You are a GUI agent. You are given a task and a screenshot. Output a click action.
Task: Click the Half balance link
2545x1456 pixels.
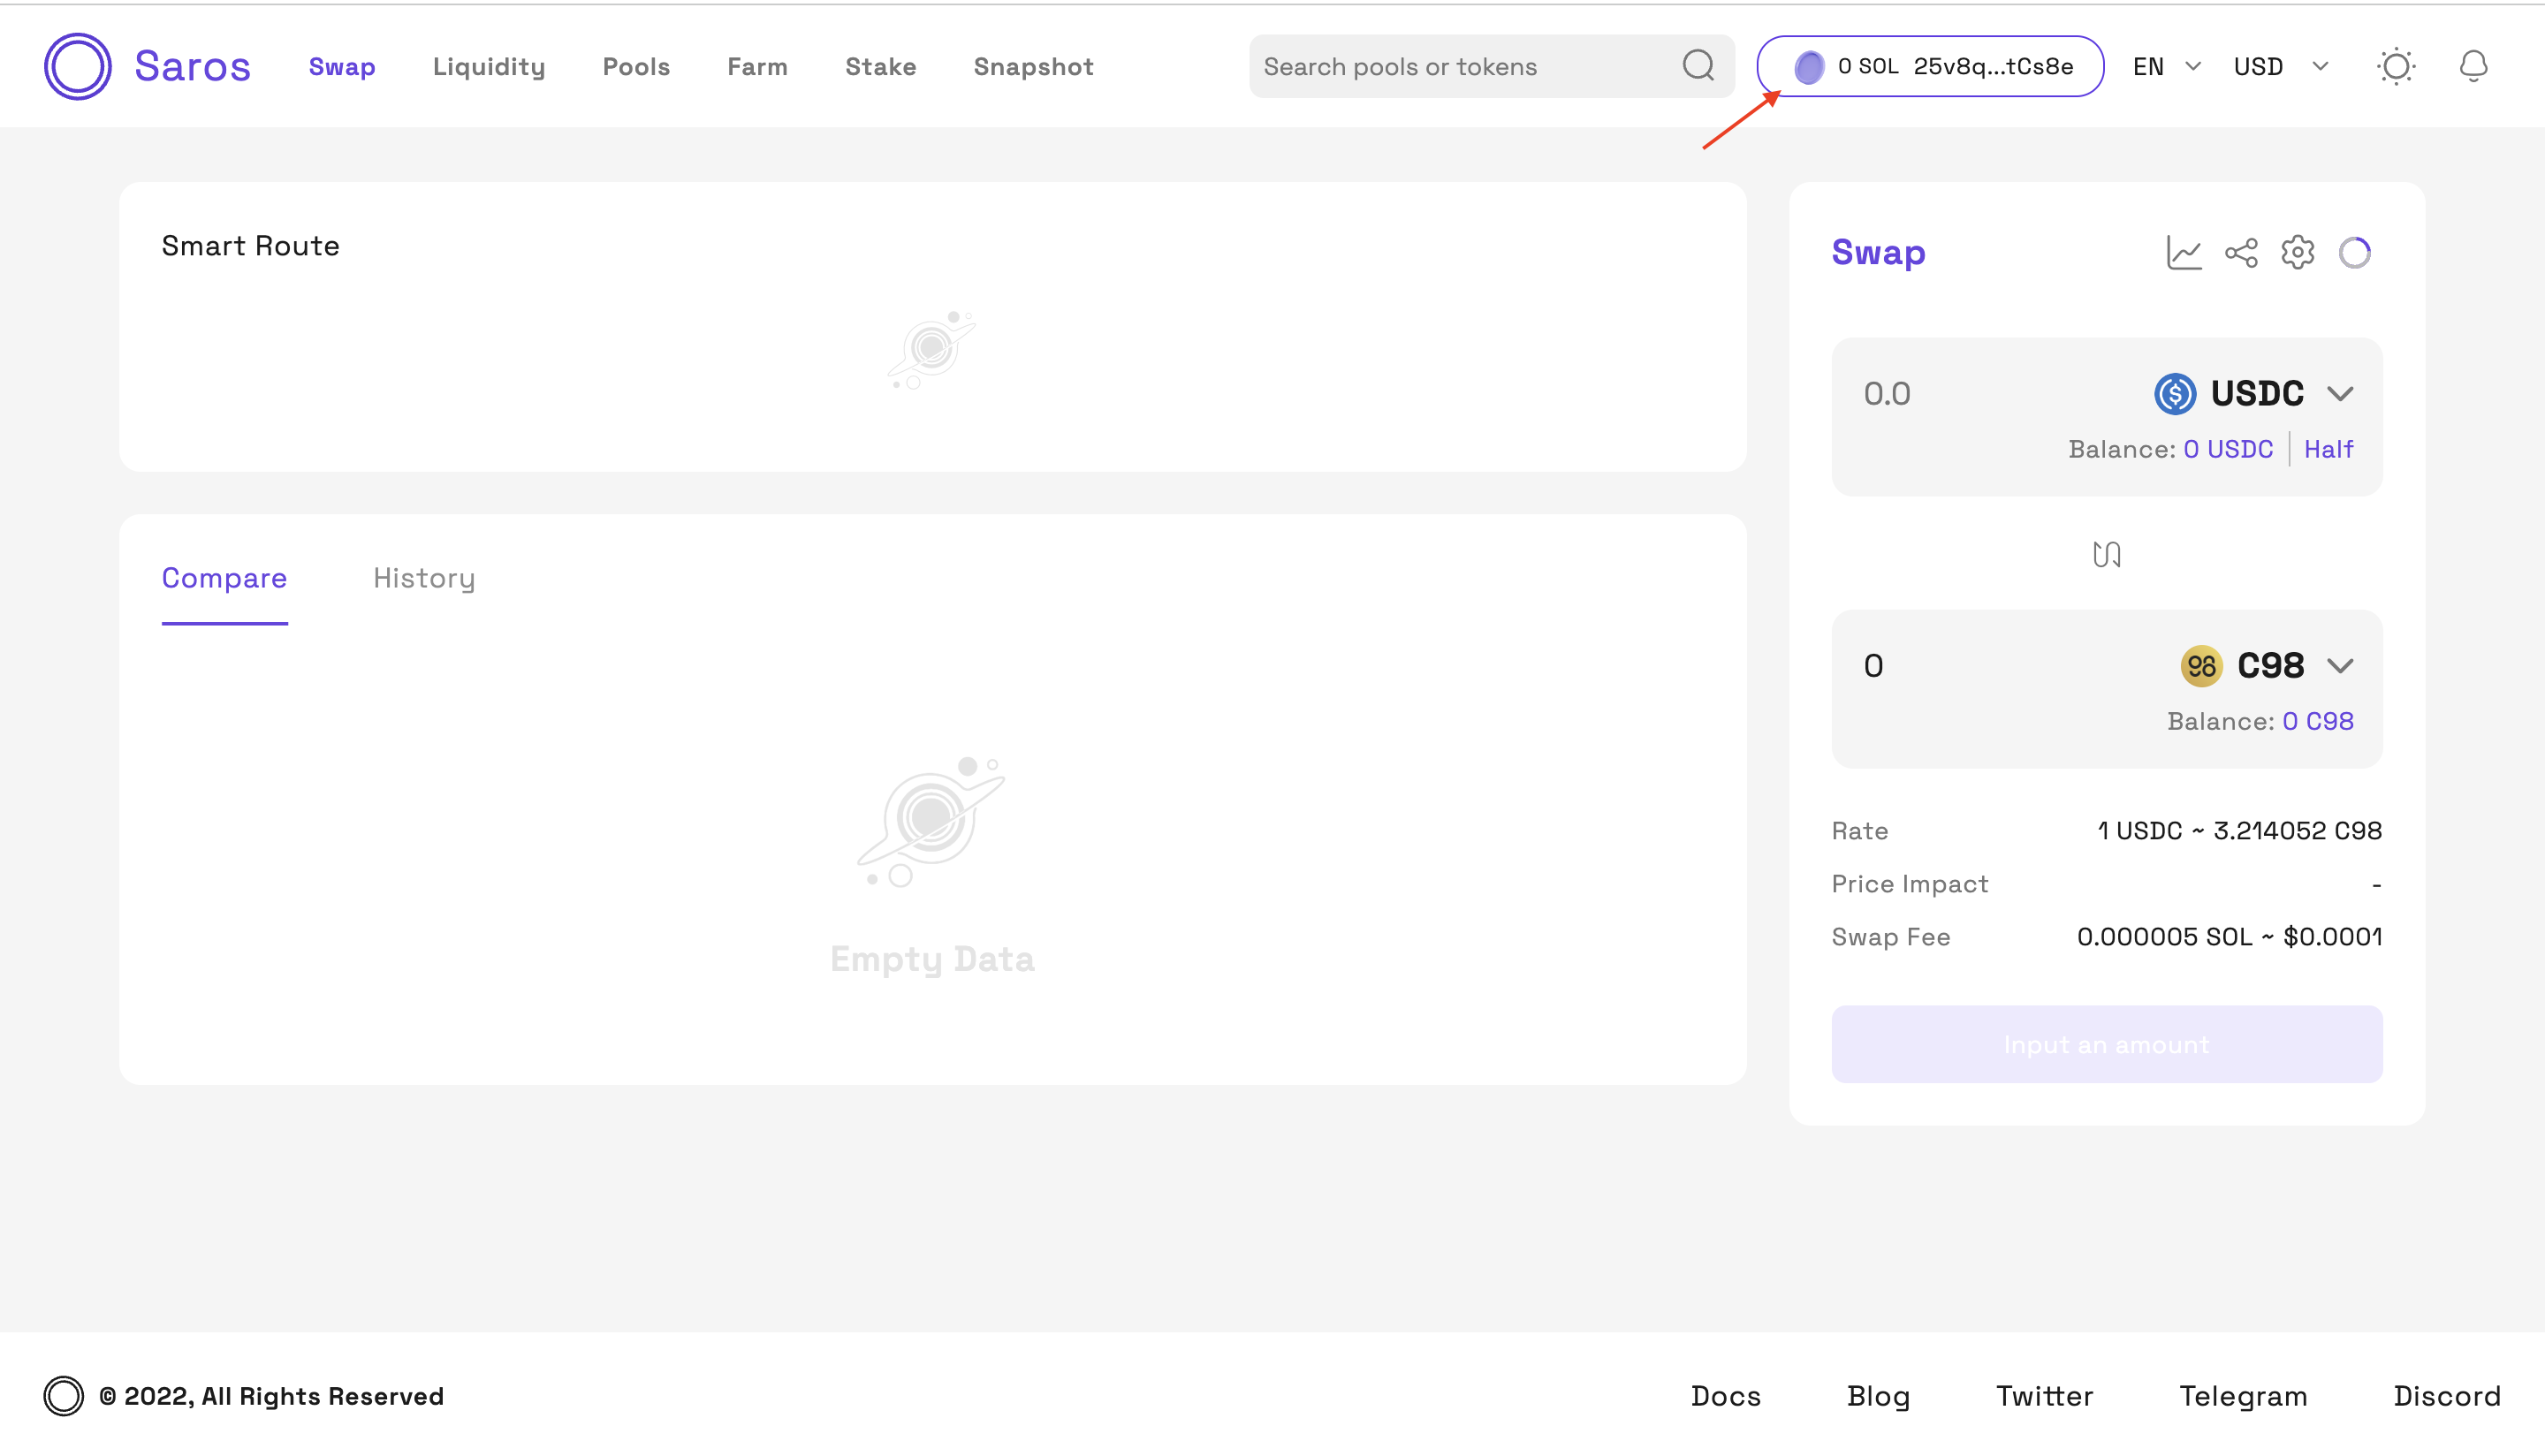[2328, 449]
